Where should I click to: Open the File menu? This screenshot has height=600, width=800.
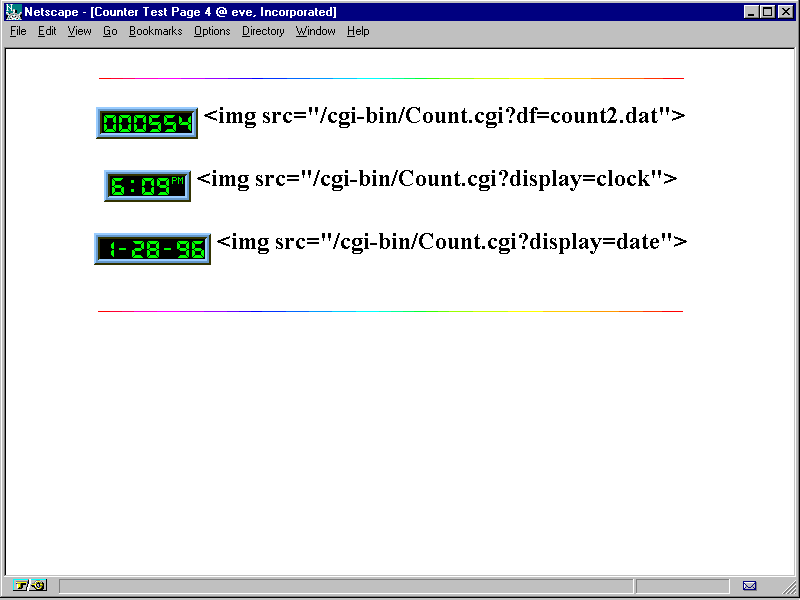click(x=18, y=31)
